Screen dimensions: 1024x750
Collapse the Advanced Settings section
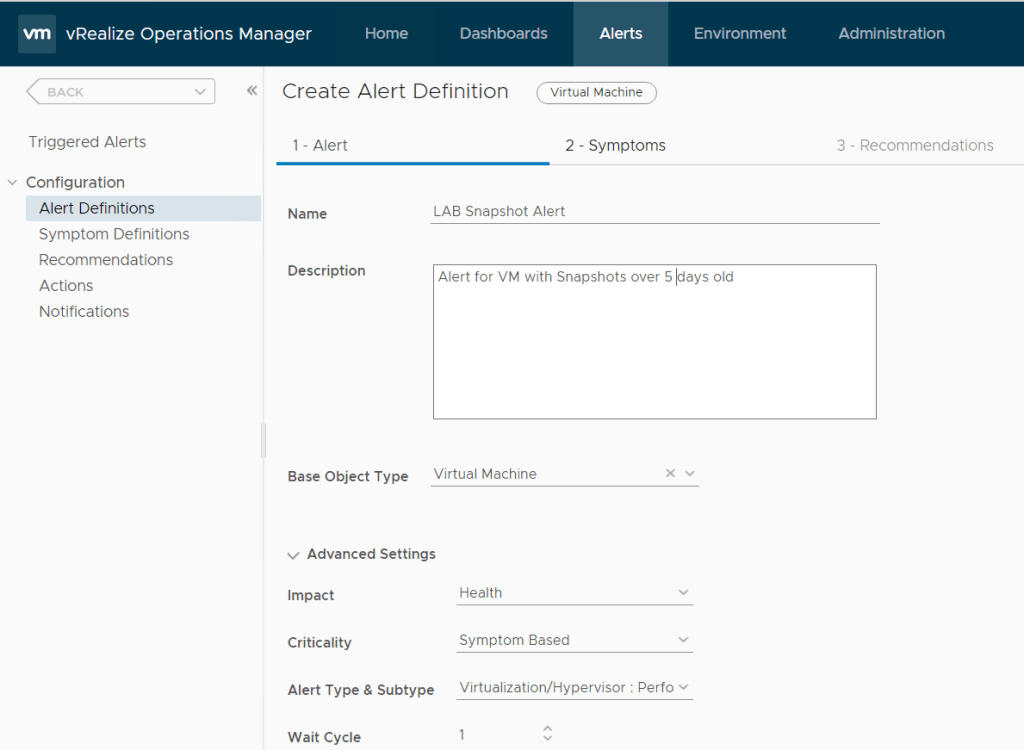point(294,554)
